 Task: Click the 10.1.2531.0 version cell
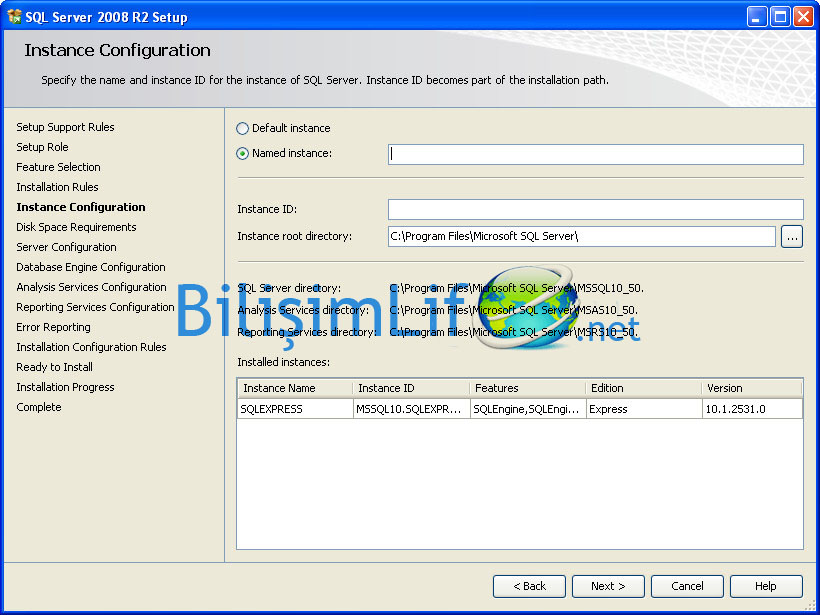click(753, 409)
